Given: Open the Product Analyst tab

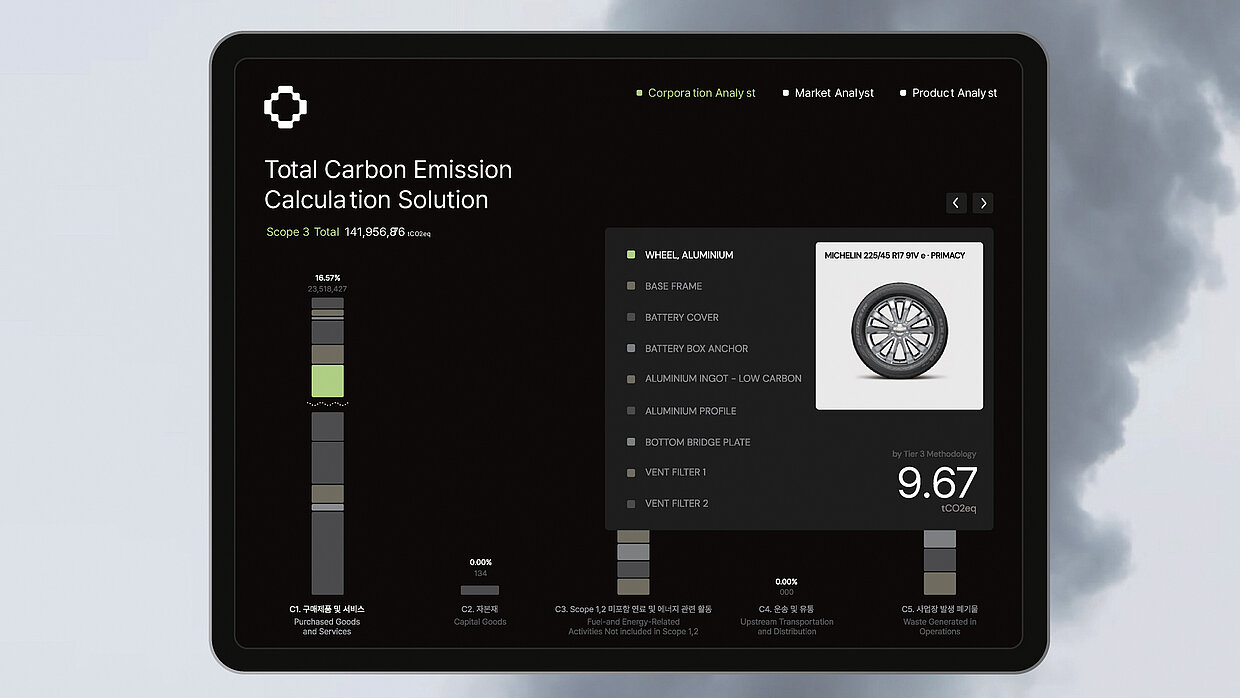Looking at the screenshot, I should coord(953,93).
